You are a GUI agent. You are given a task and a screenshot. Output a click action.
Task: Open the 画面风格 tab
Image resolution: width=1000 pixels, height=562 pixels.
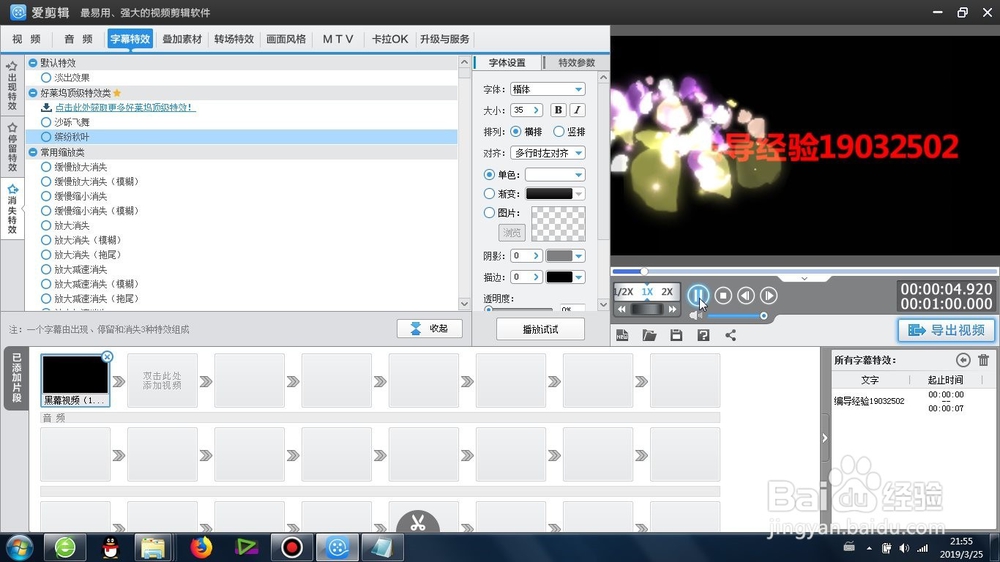pyautogui.click(x=286, y=39)
